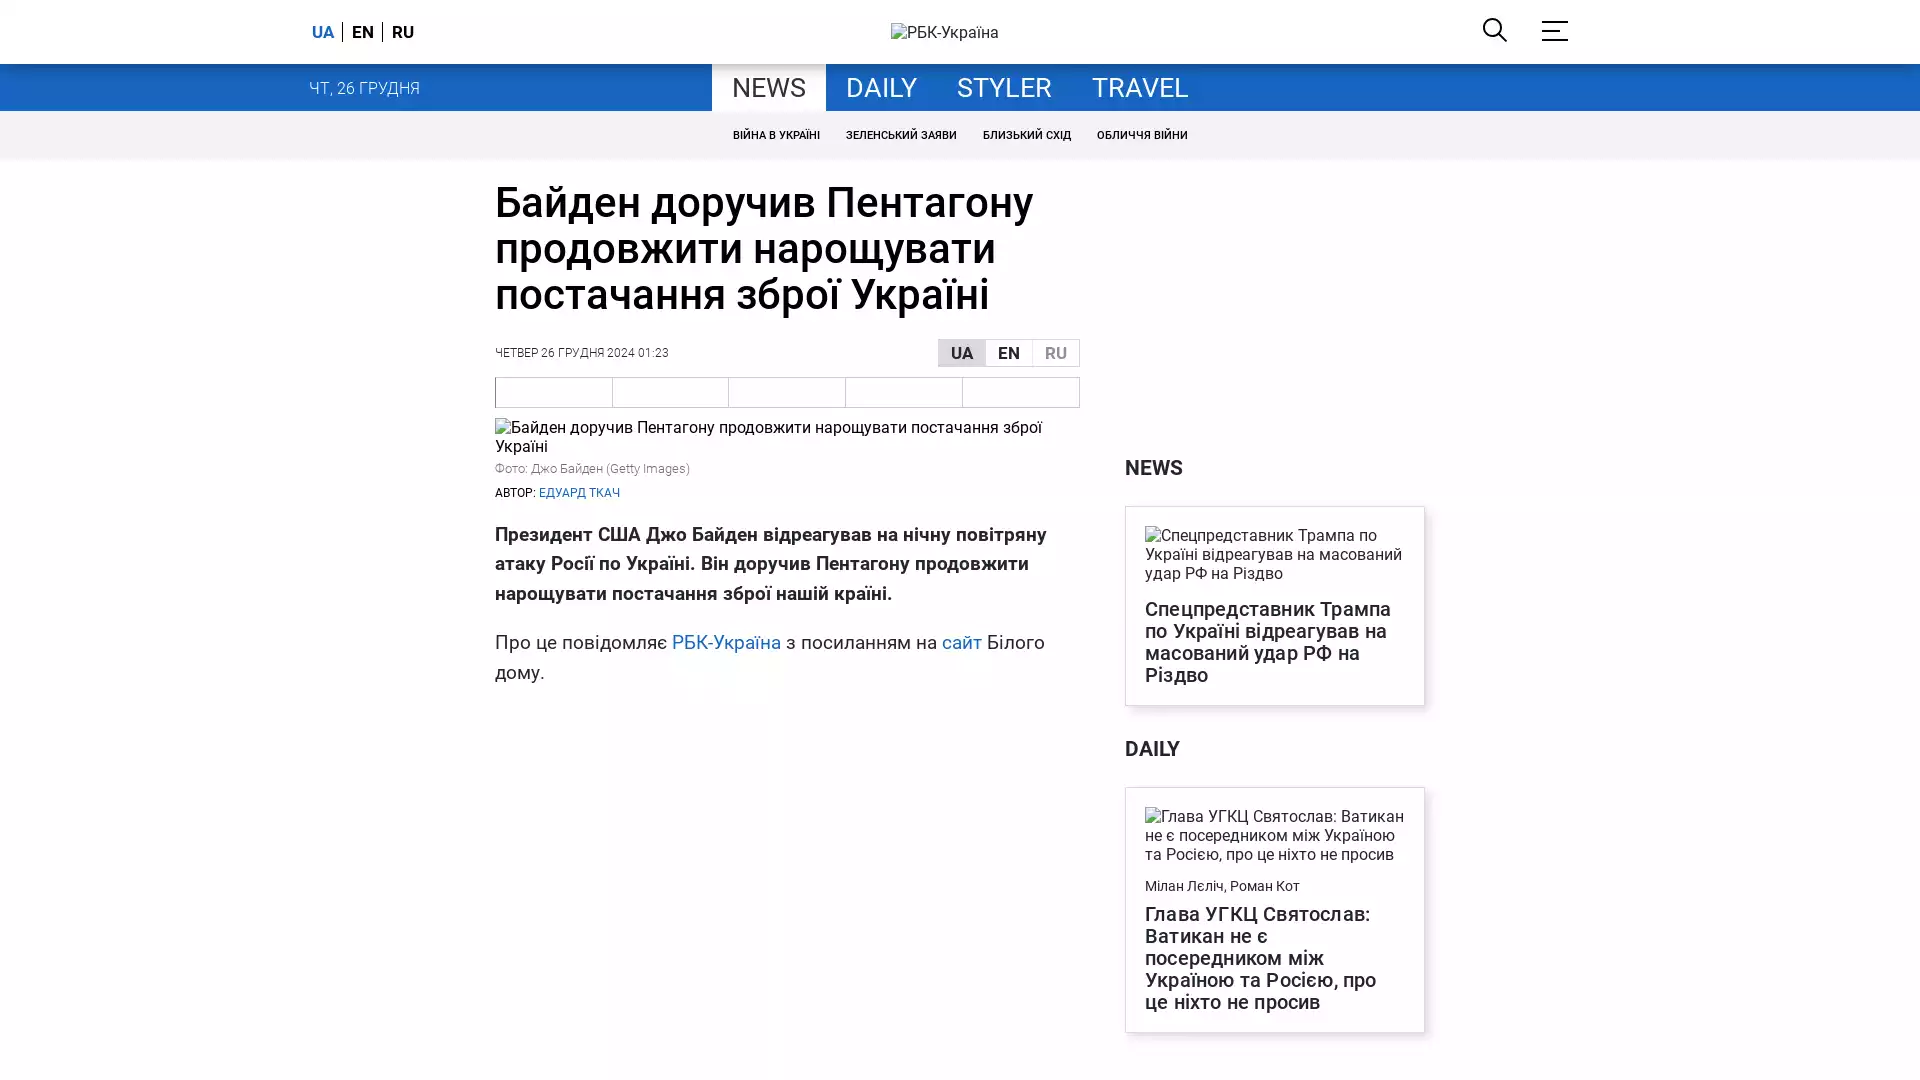
Task: Open the hamburger menu icon
Action: (x=1553, y=31)
